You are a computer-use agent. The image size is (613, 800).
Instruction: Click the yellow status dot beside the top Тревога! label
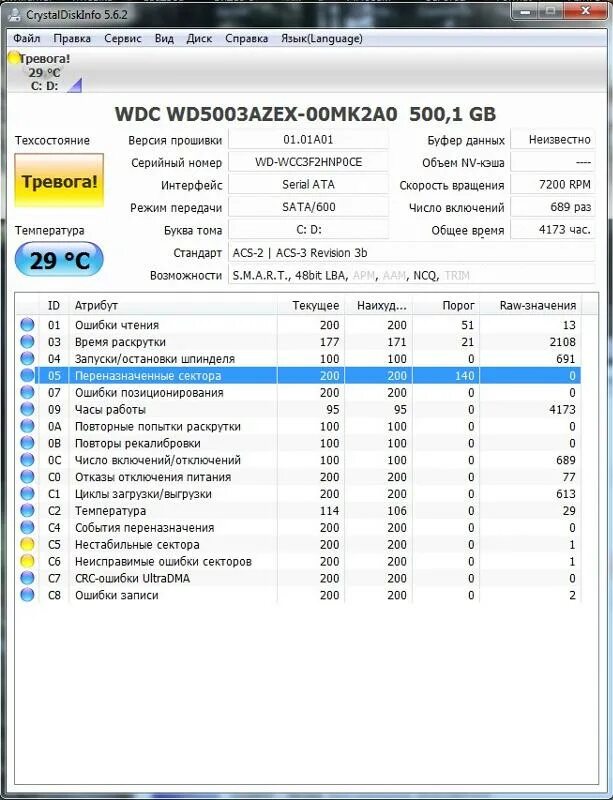tap(14, 58)
